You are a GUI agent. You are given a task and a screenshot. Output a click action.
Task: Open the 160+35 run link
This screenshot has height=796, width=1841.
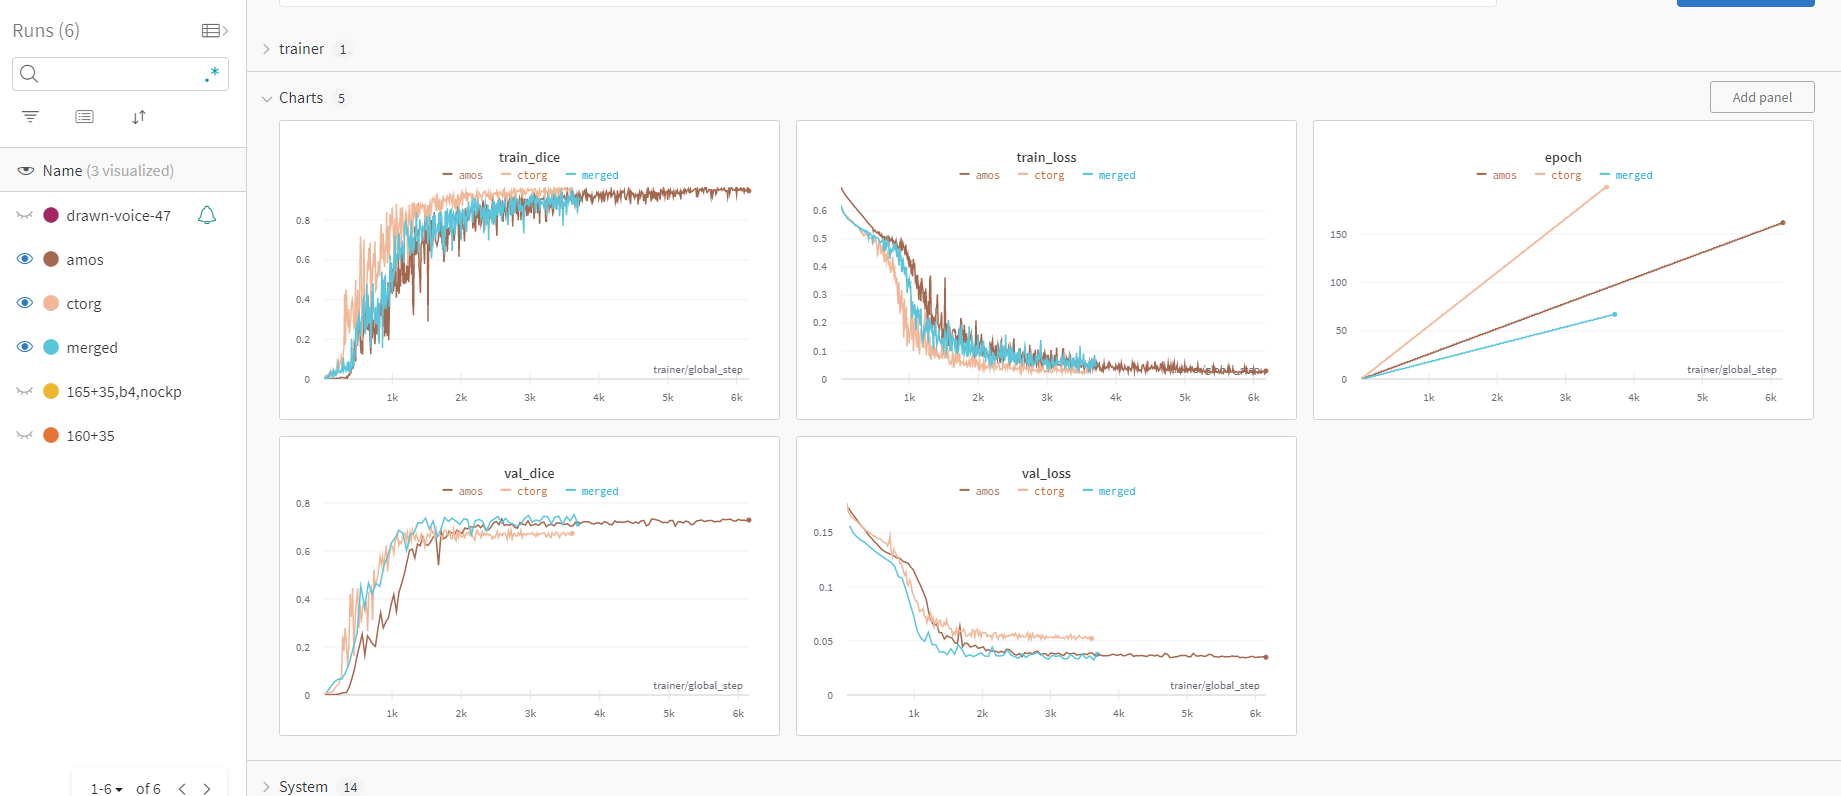(90, 436)
